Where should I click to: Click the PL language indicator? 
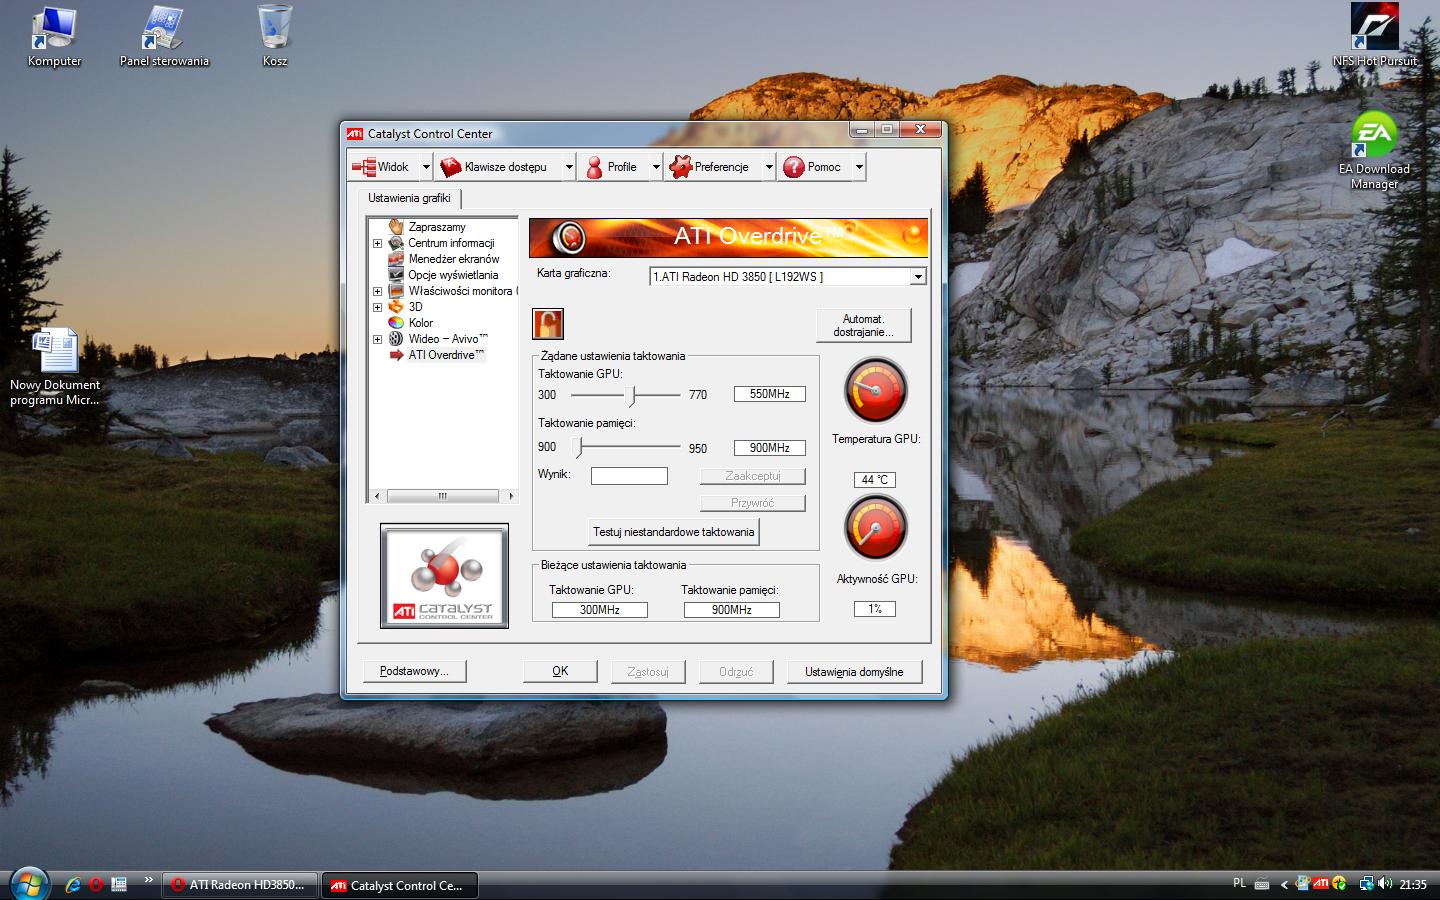pyautogui.click(x=1239, y=883)
